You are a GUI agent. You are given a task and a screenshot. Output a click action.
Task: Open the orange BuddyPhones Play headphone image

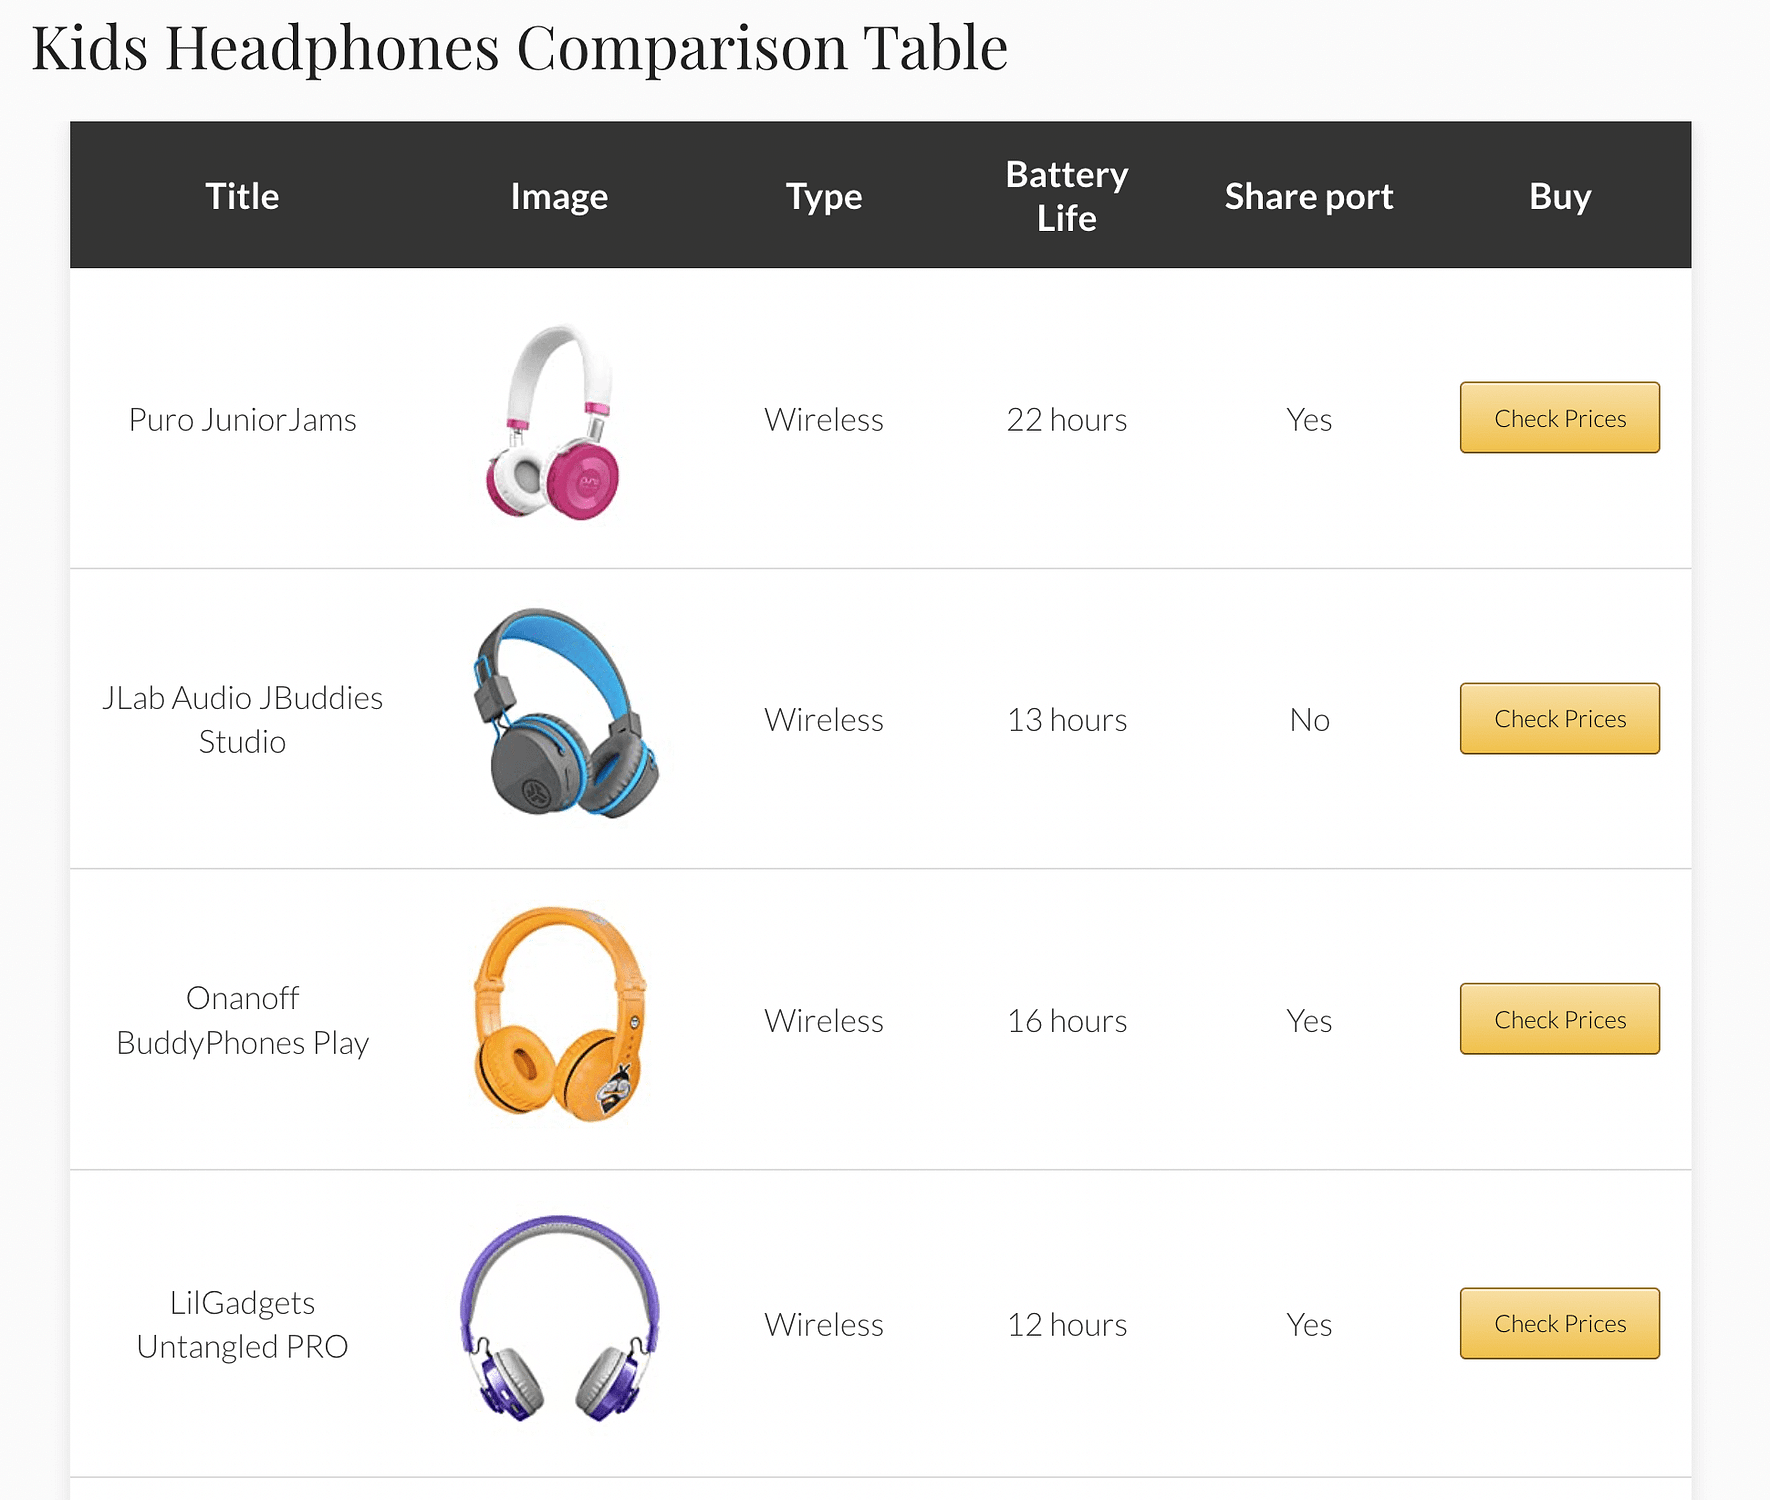coord(560,1014)
